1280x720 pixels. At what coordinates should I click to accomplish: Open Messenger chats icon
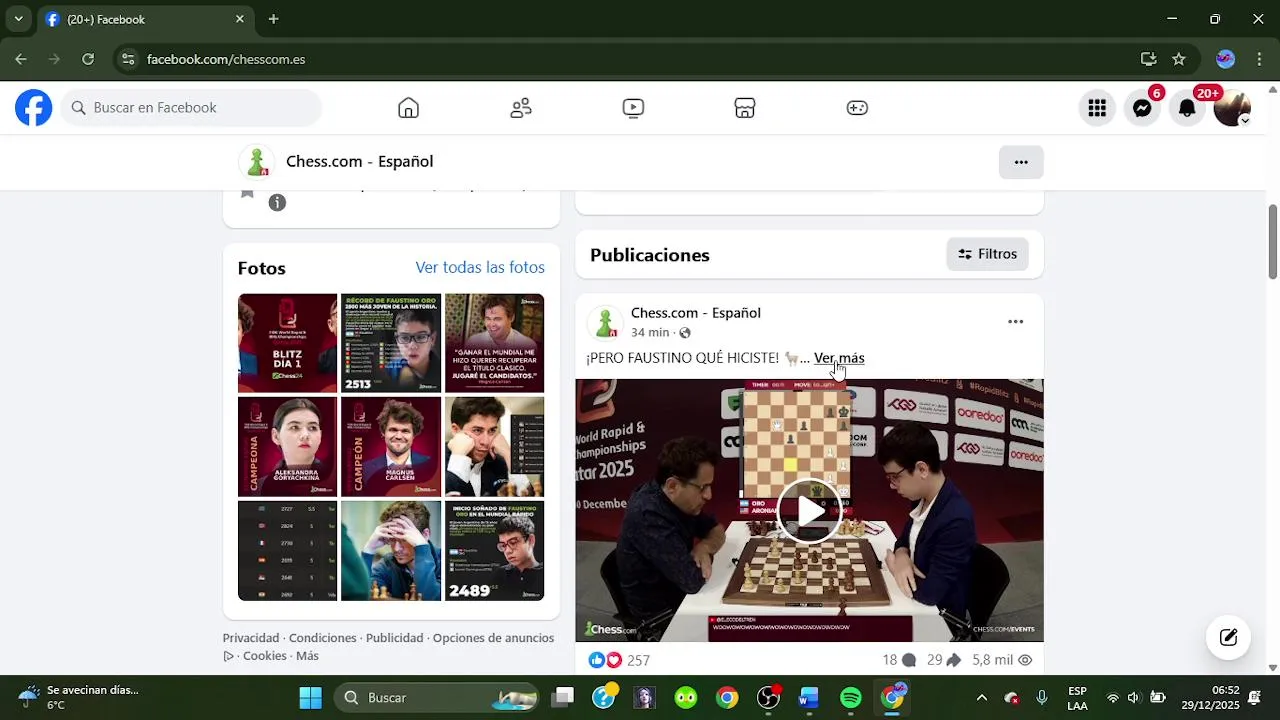tap(1142, 108)
